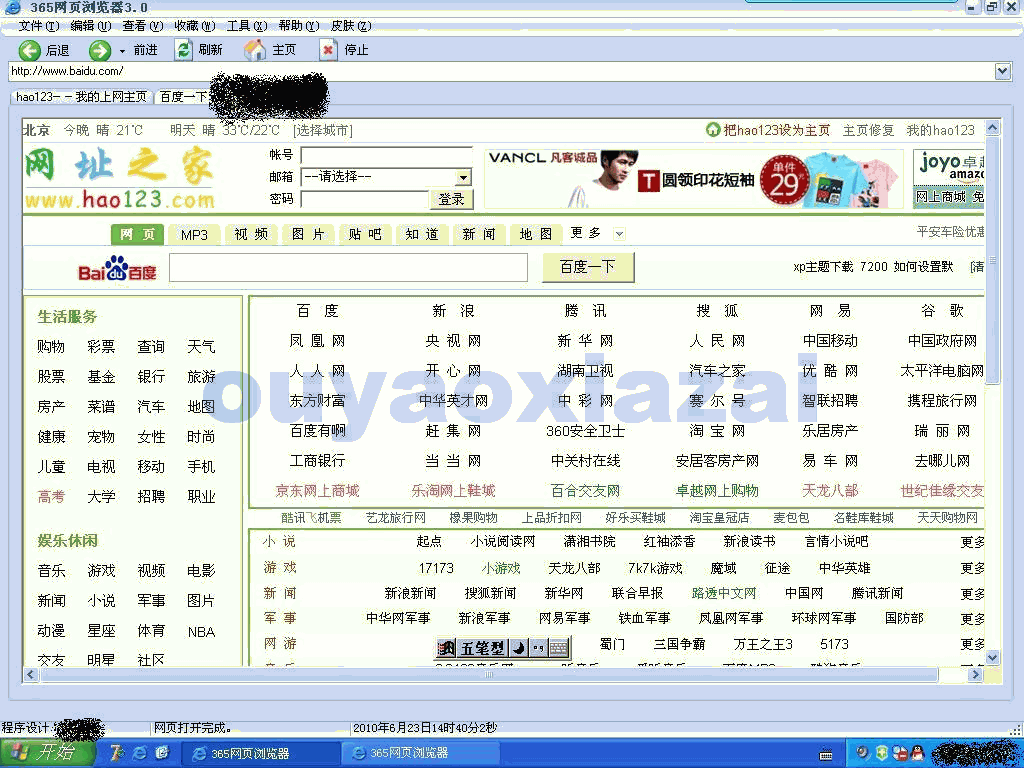
Task: Open the 邮箱 请选择 dropdown
Action: (x=386, y=177)
